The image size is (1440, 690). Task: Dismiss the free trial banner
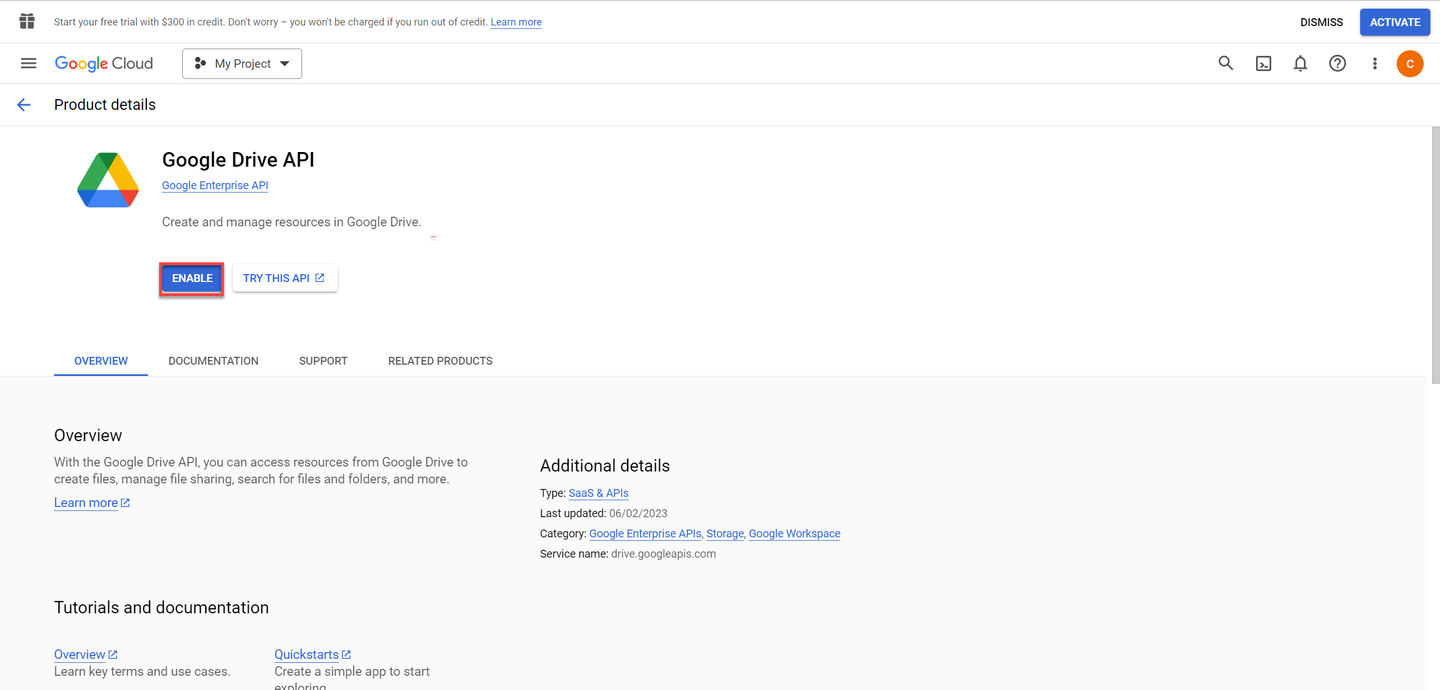click(x=1321, y=22)
